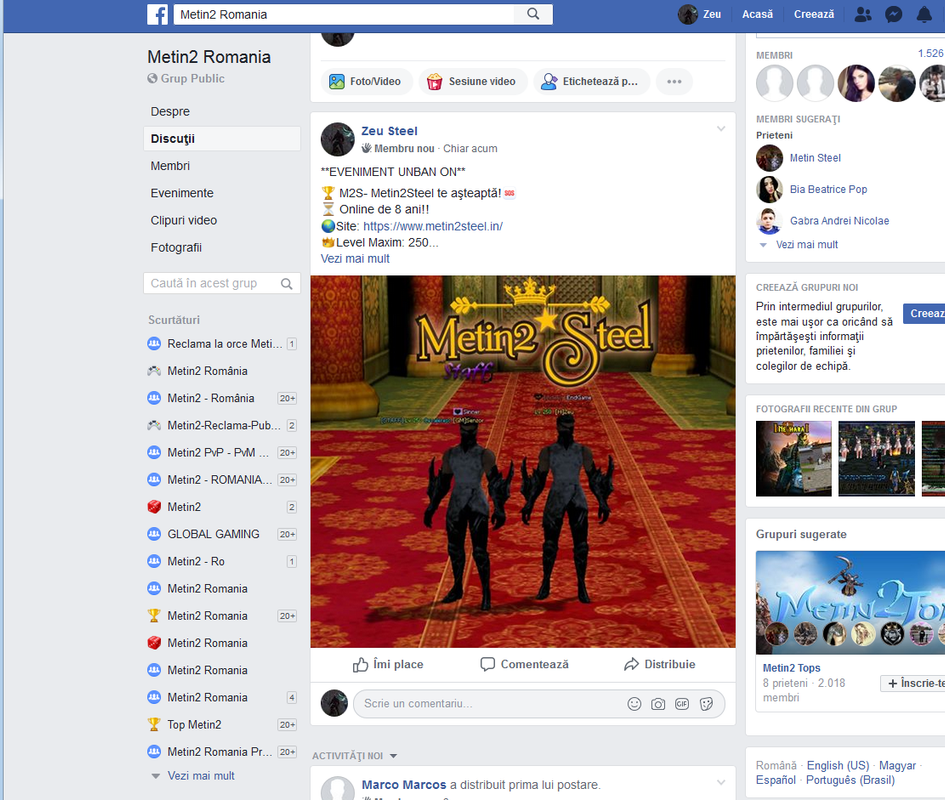This screenshot has width=945, height=800.
Task: Switch language to English (US)
Action: coord(838,766)
